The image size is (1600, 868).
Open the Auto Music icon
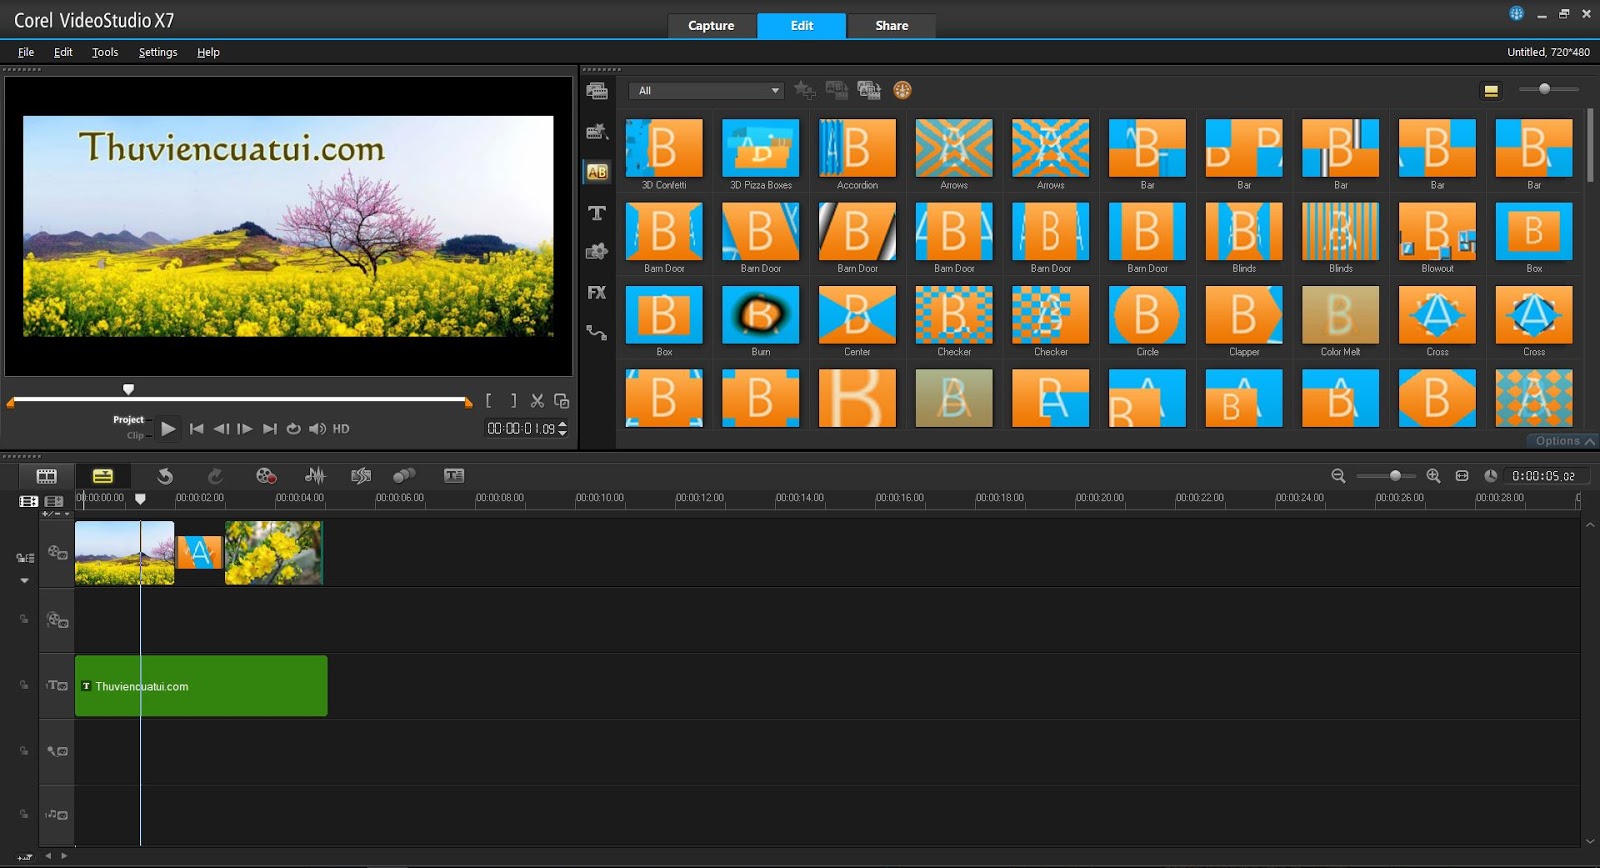point(361,476)
